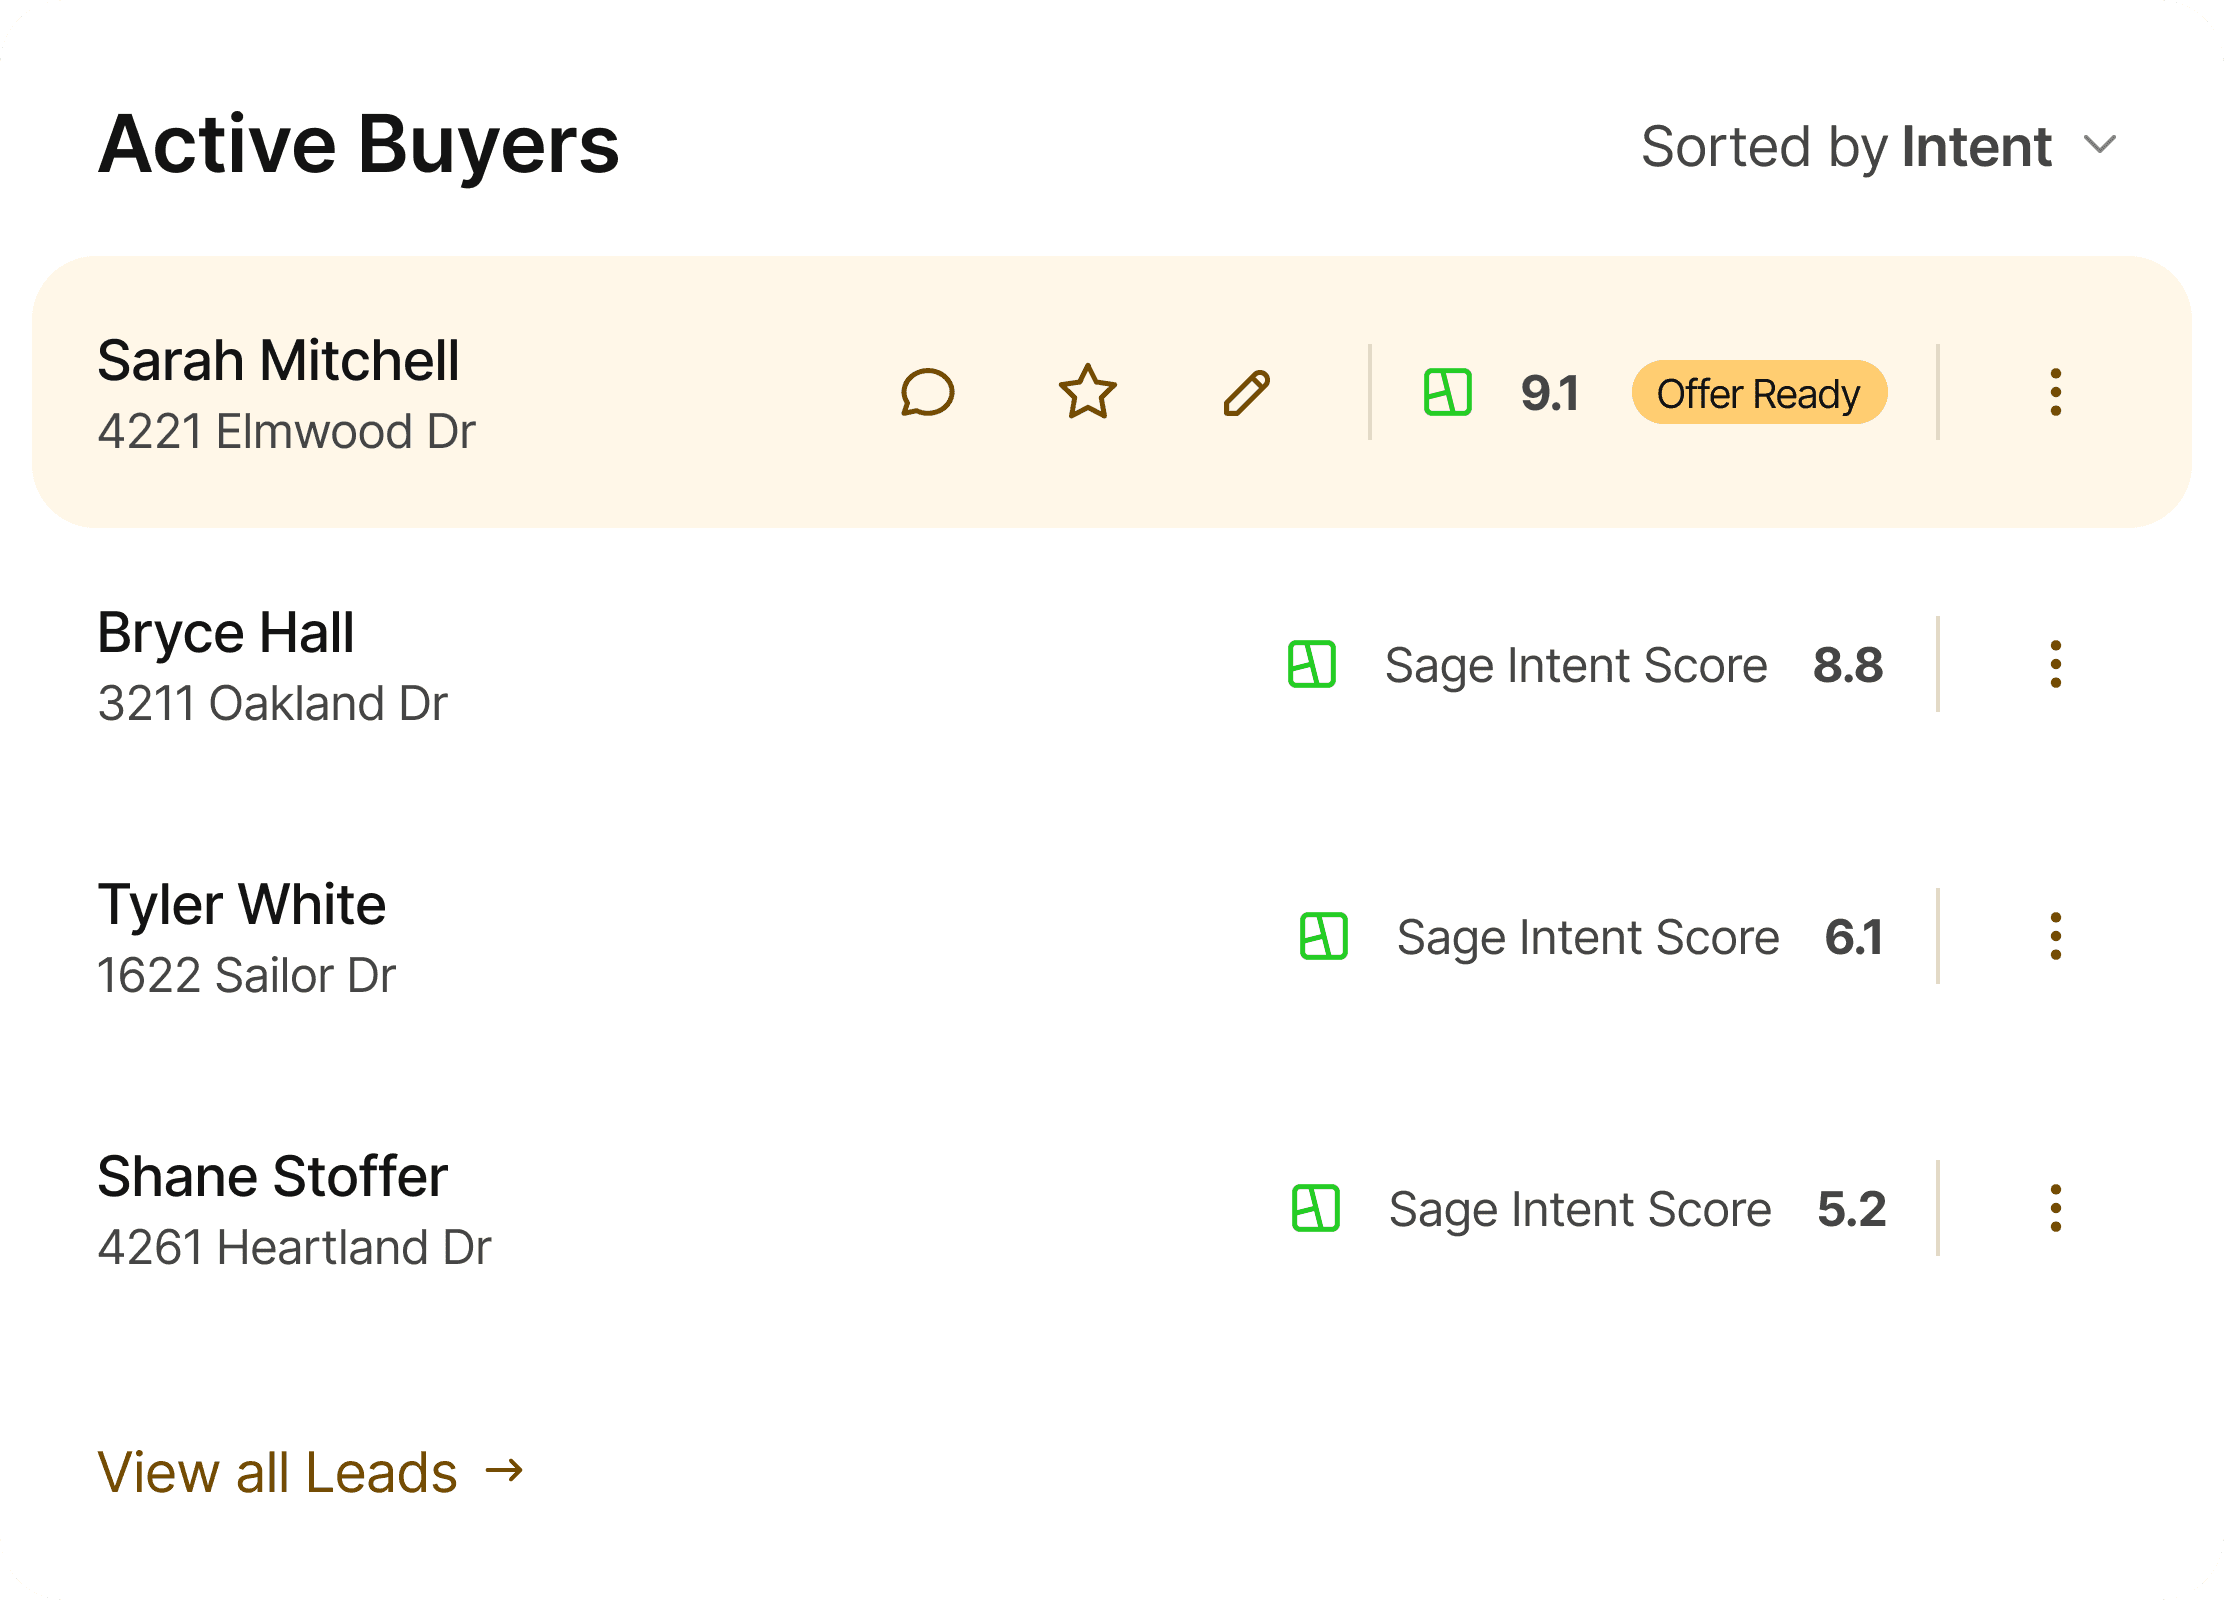The image size is (2224, 1600).
Task: Star Sarah Mitchell as favorite
Action: tap(1087, 392)
